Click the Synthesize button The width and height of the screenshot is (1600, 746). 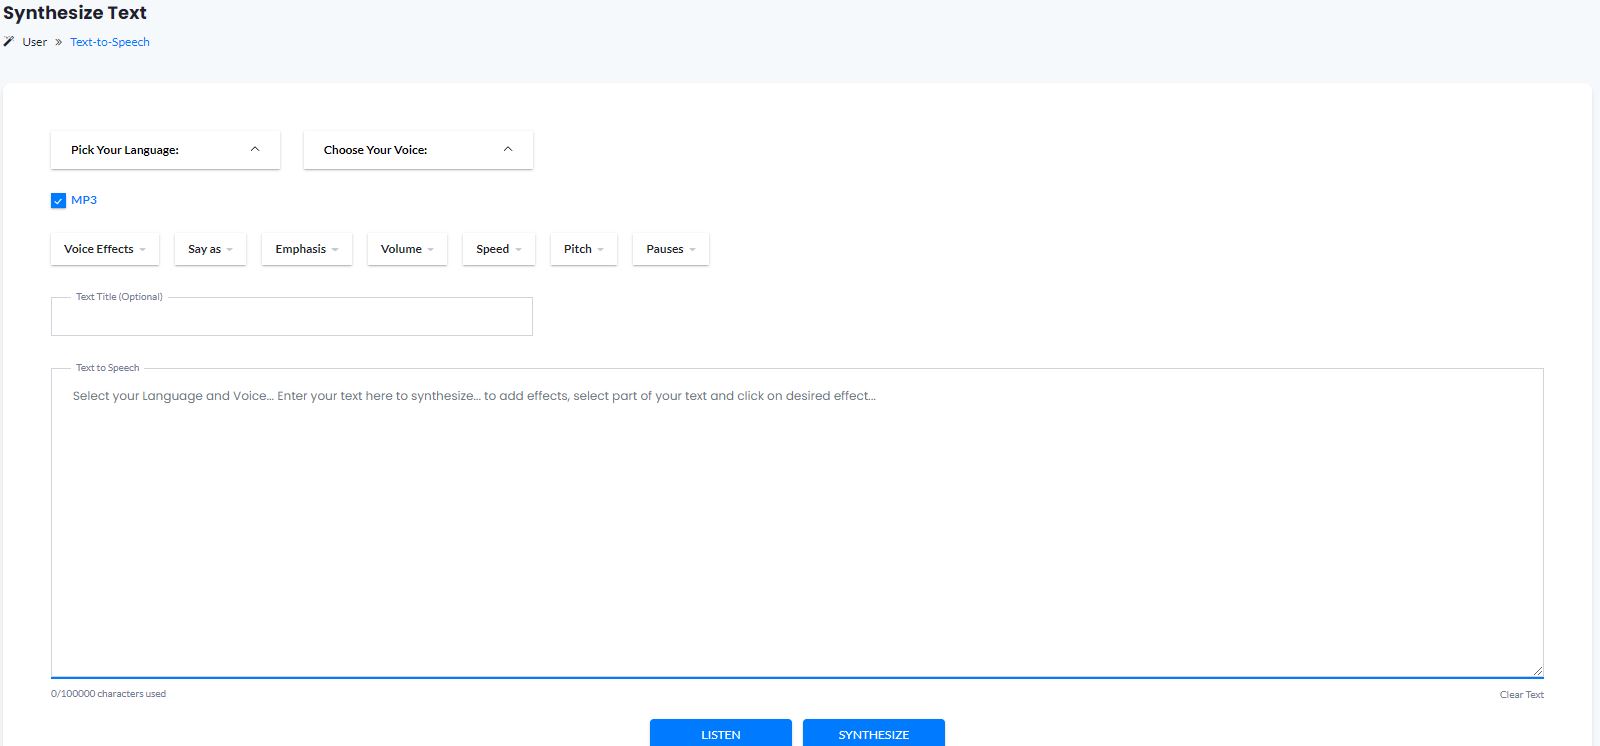874,733
